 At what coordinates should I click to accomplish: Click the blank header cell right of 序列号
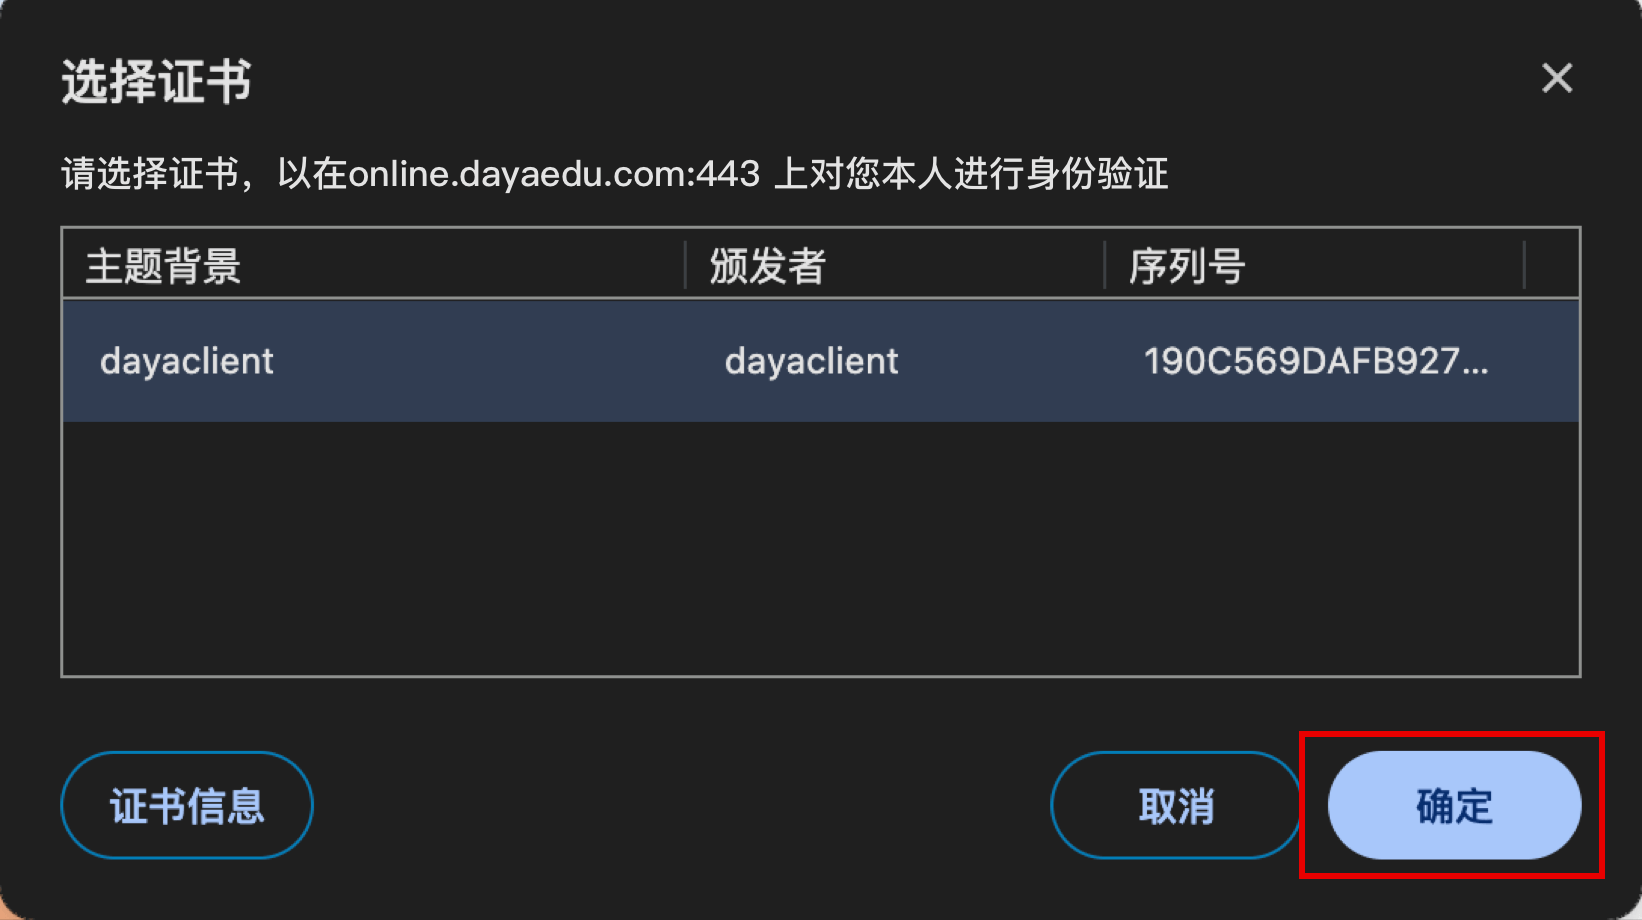coord(1552,266)
